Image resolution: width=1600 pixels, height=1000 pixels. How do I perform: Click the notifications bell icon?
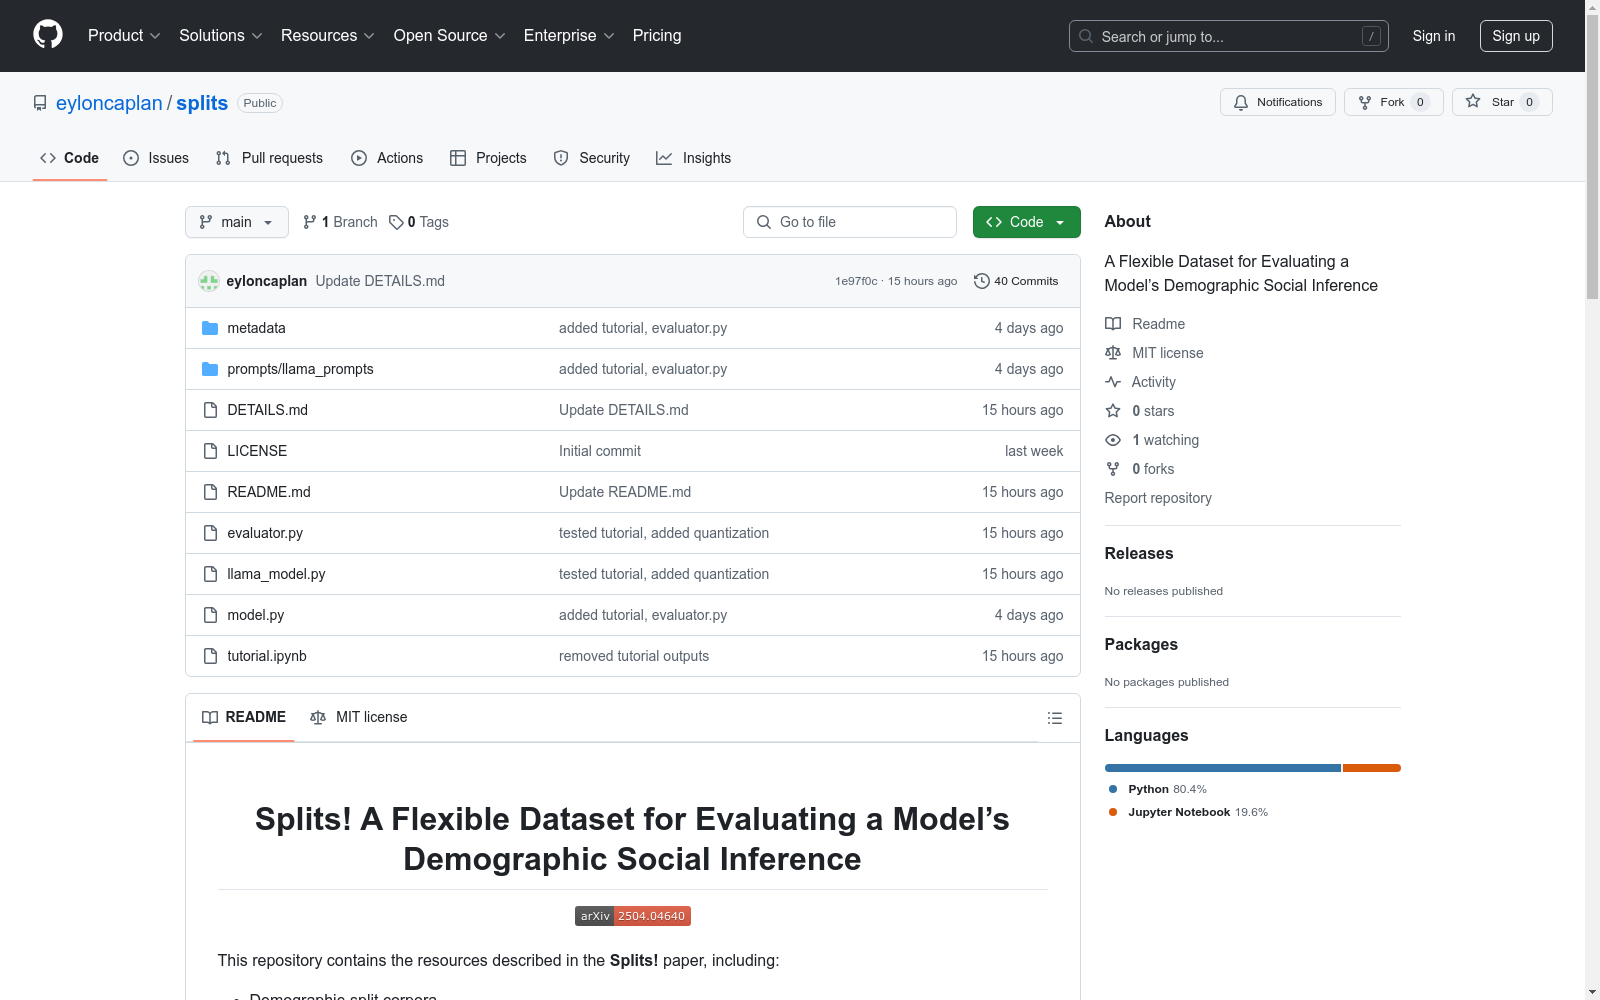(x=1241, y=102)
